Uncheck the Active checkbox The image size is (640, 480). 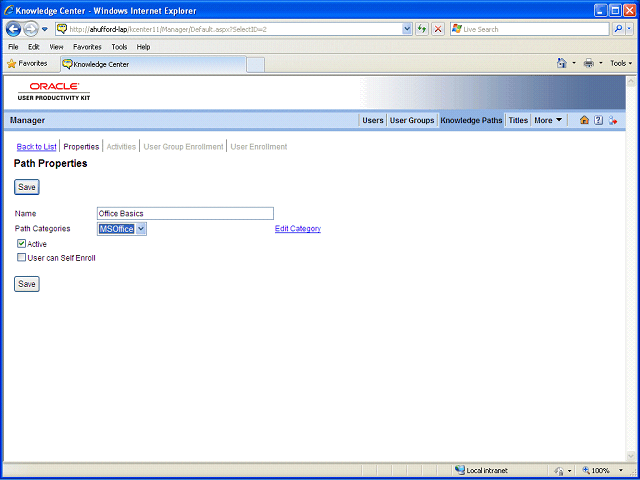[x=21, y=244]
